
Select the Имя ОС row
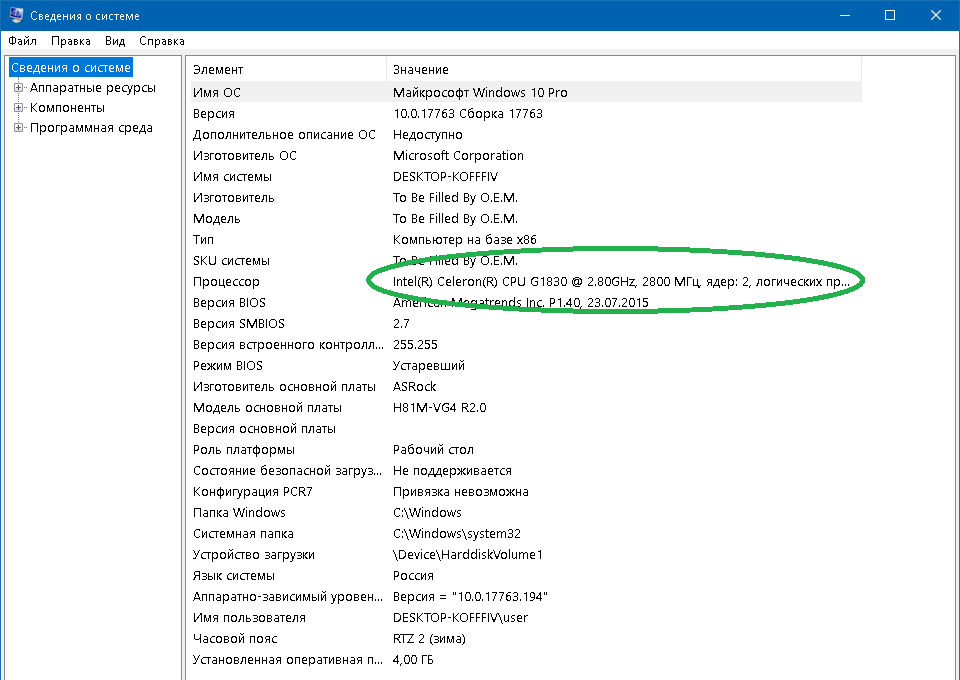[216, 93]
